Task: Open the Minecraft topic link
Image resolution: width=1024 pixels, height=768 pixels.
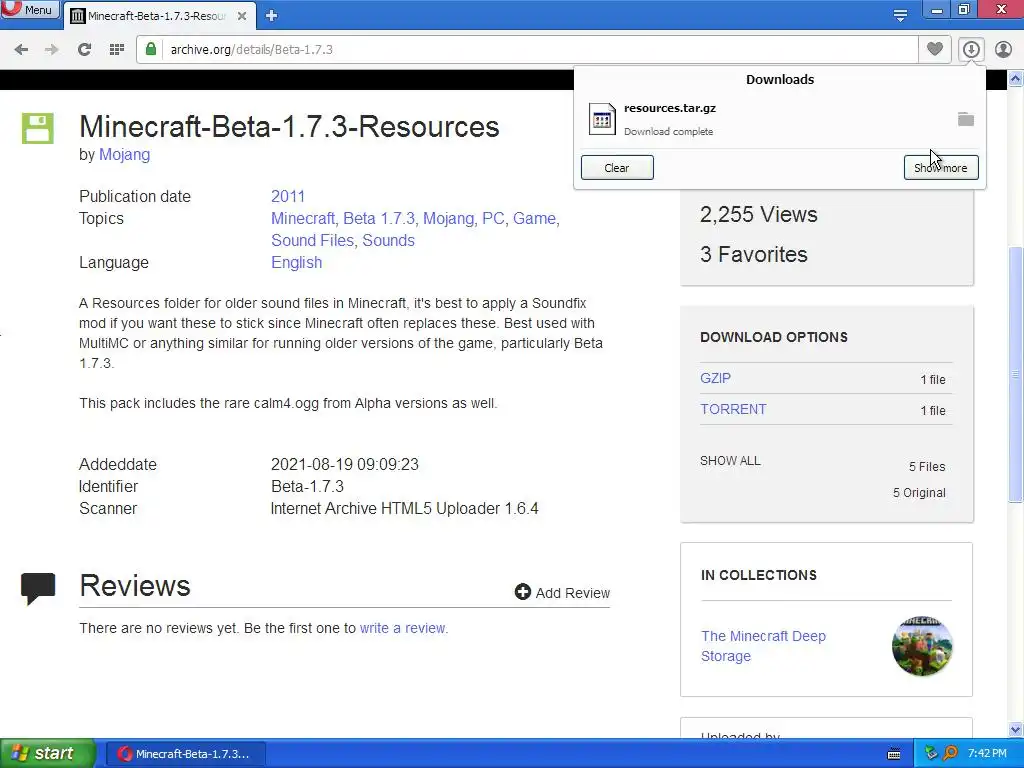Action: click(x=303, y=218)
